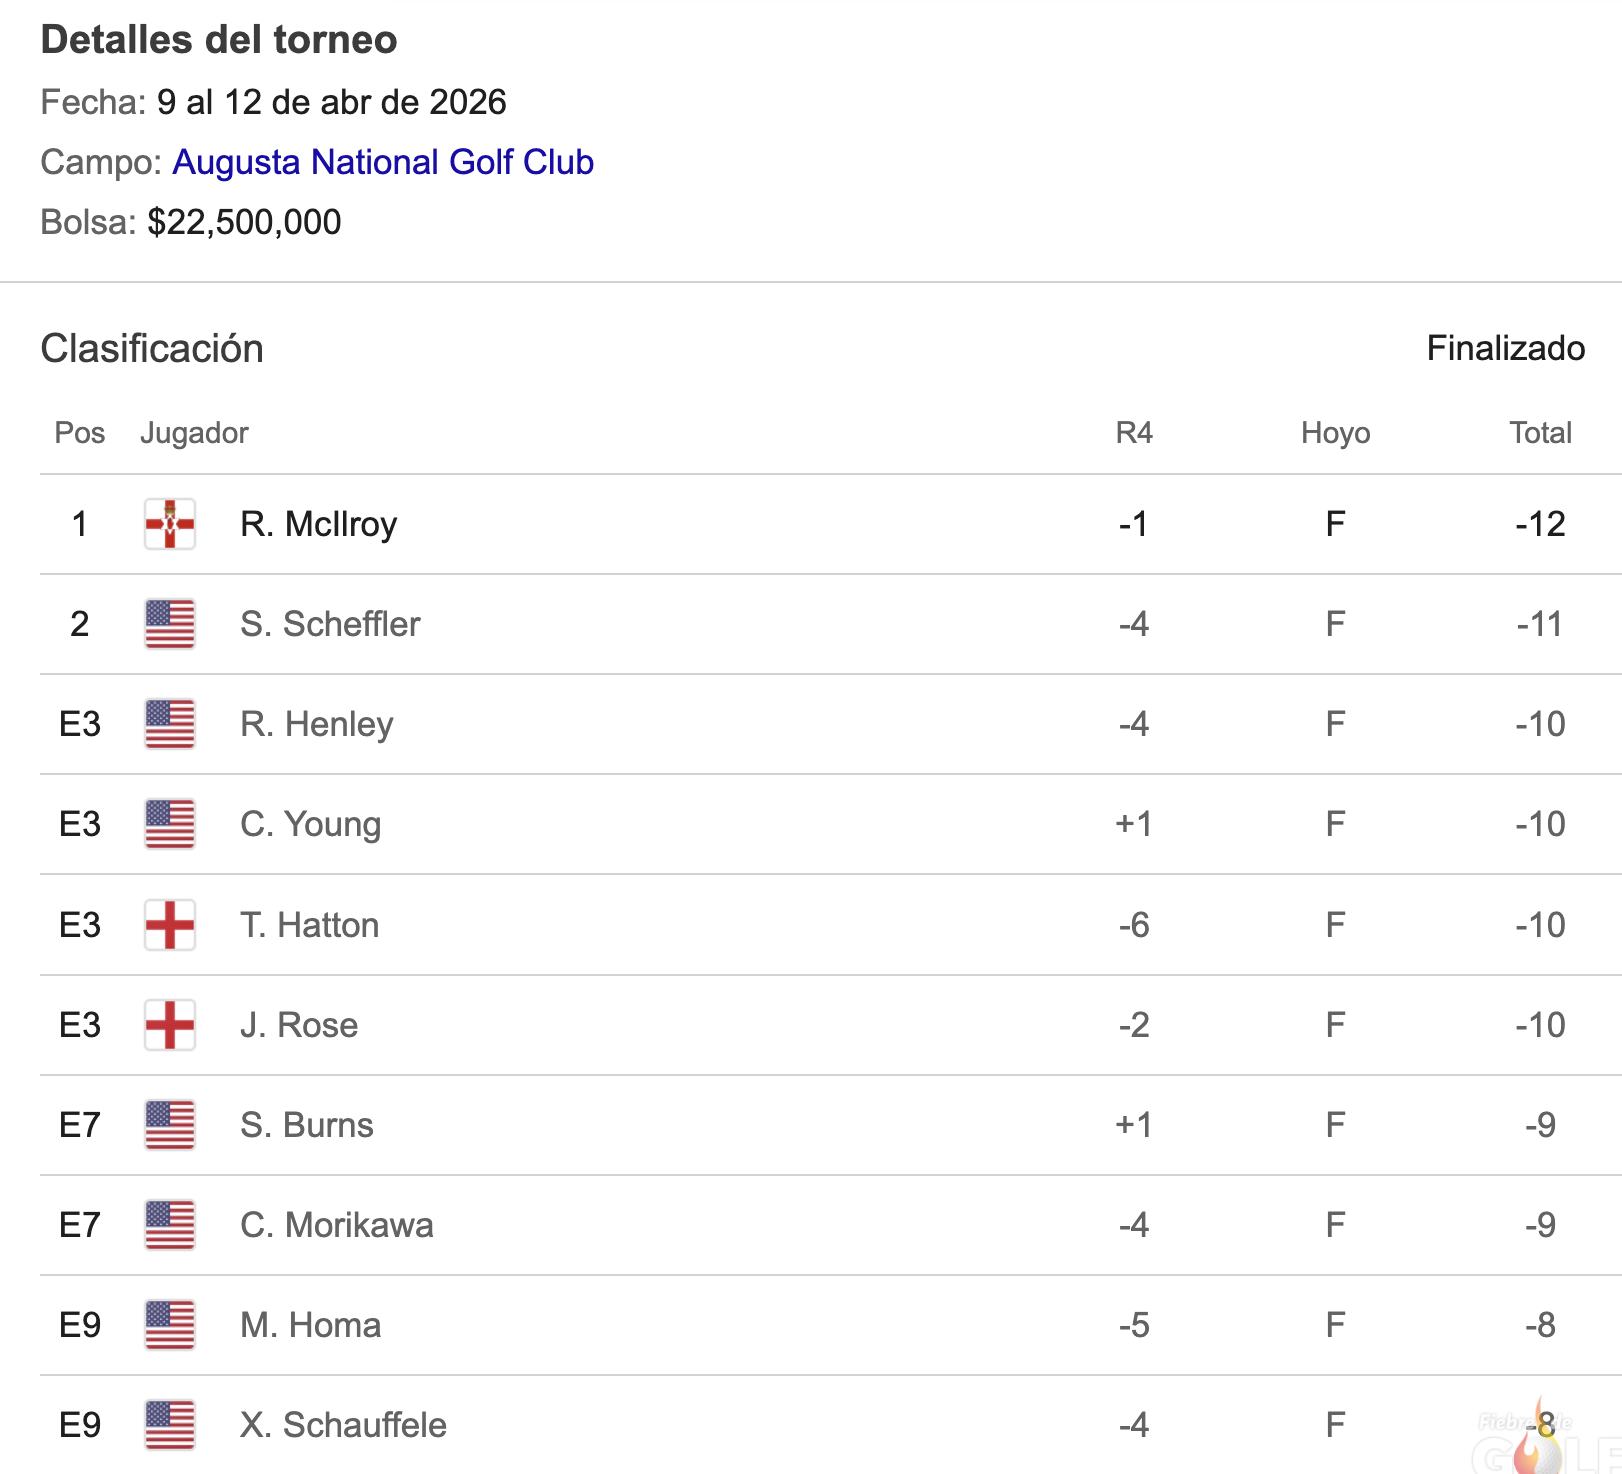Screen dimensions: 1622x1474
Task: Click the Northern Ireland flag beside R. McIlroy
Action: pyautogui.click(x=170, y=524)
